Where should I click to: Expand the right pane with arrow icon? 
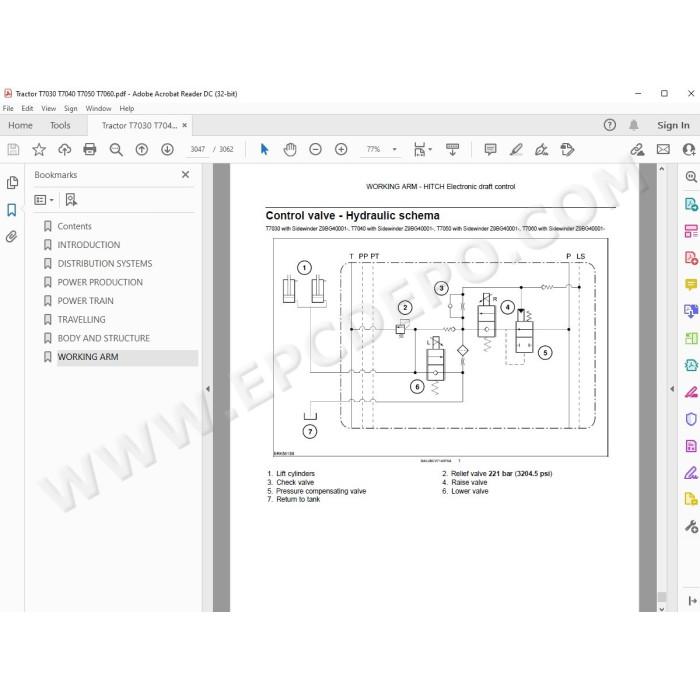(693, 601)
